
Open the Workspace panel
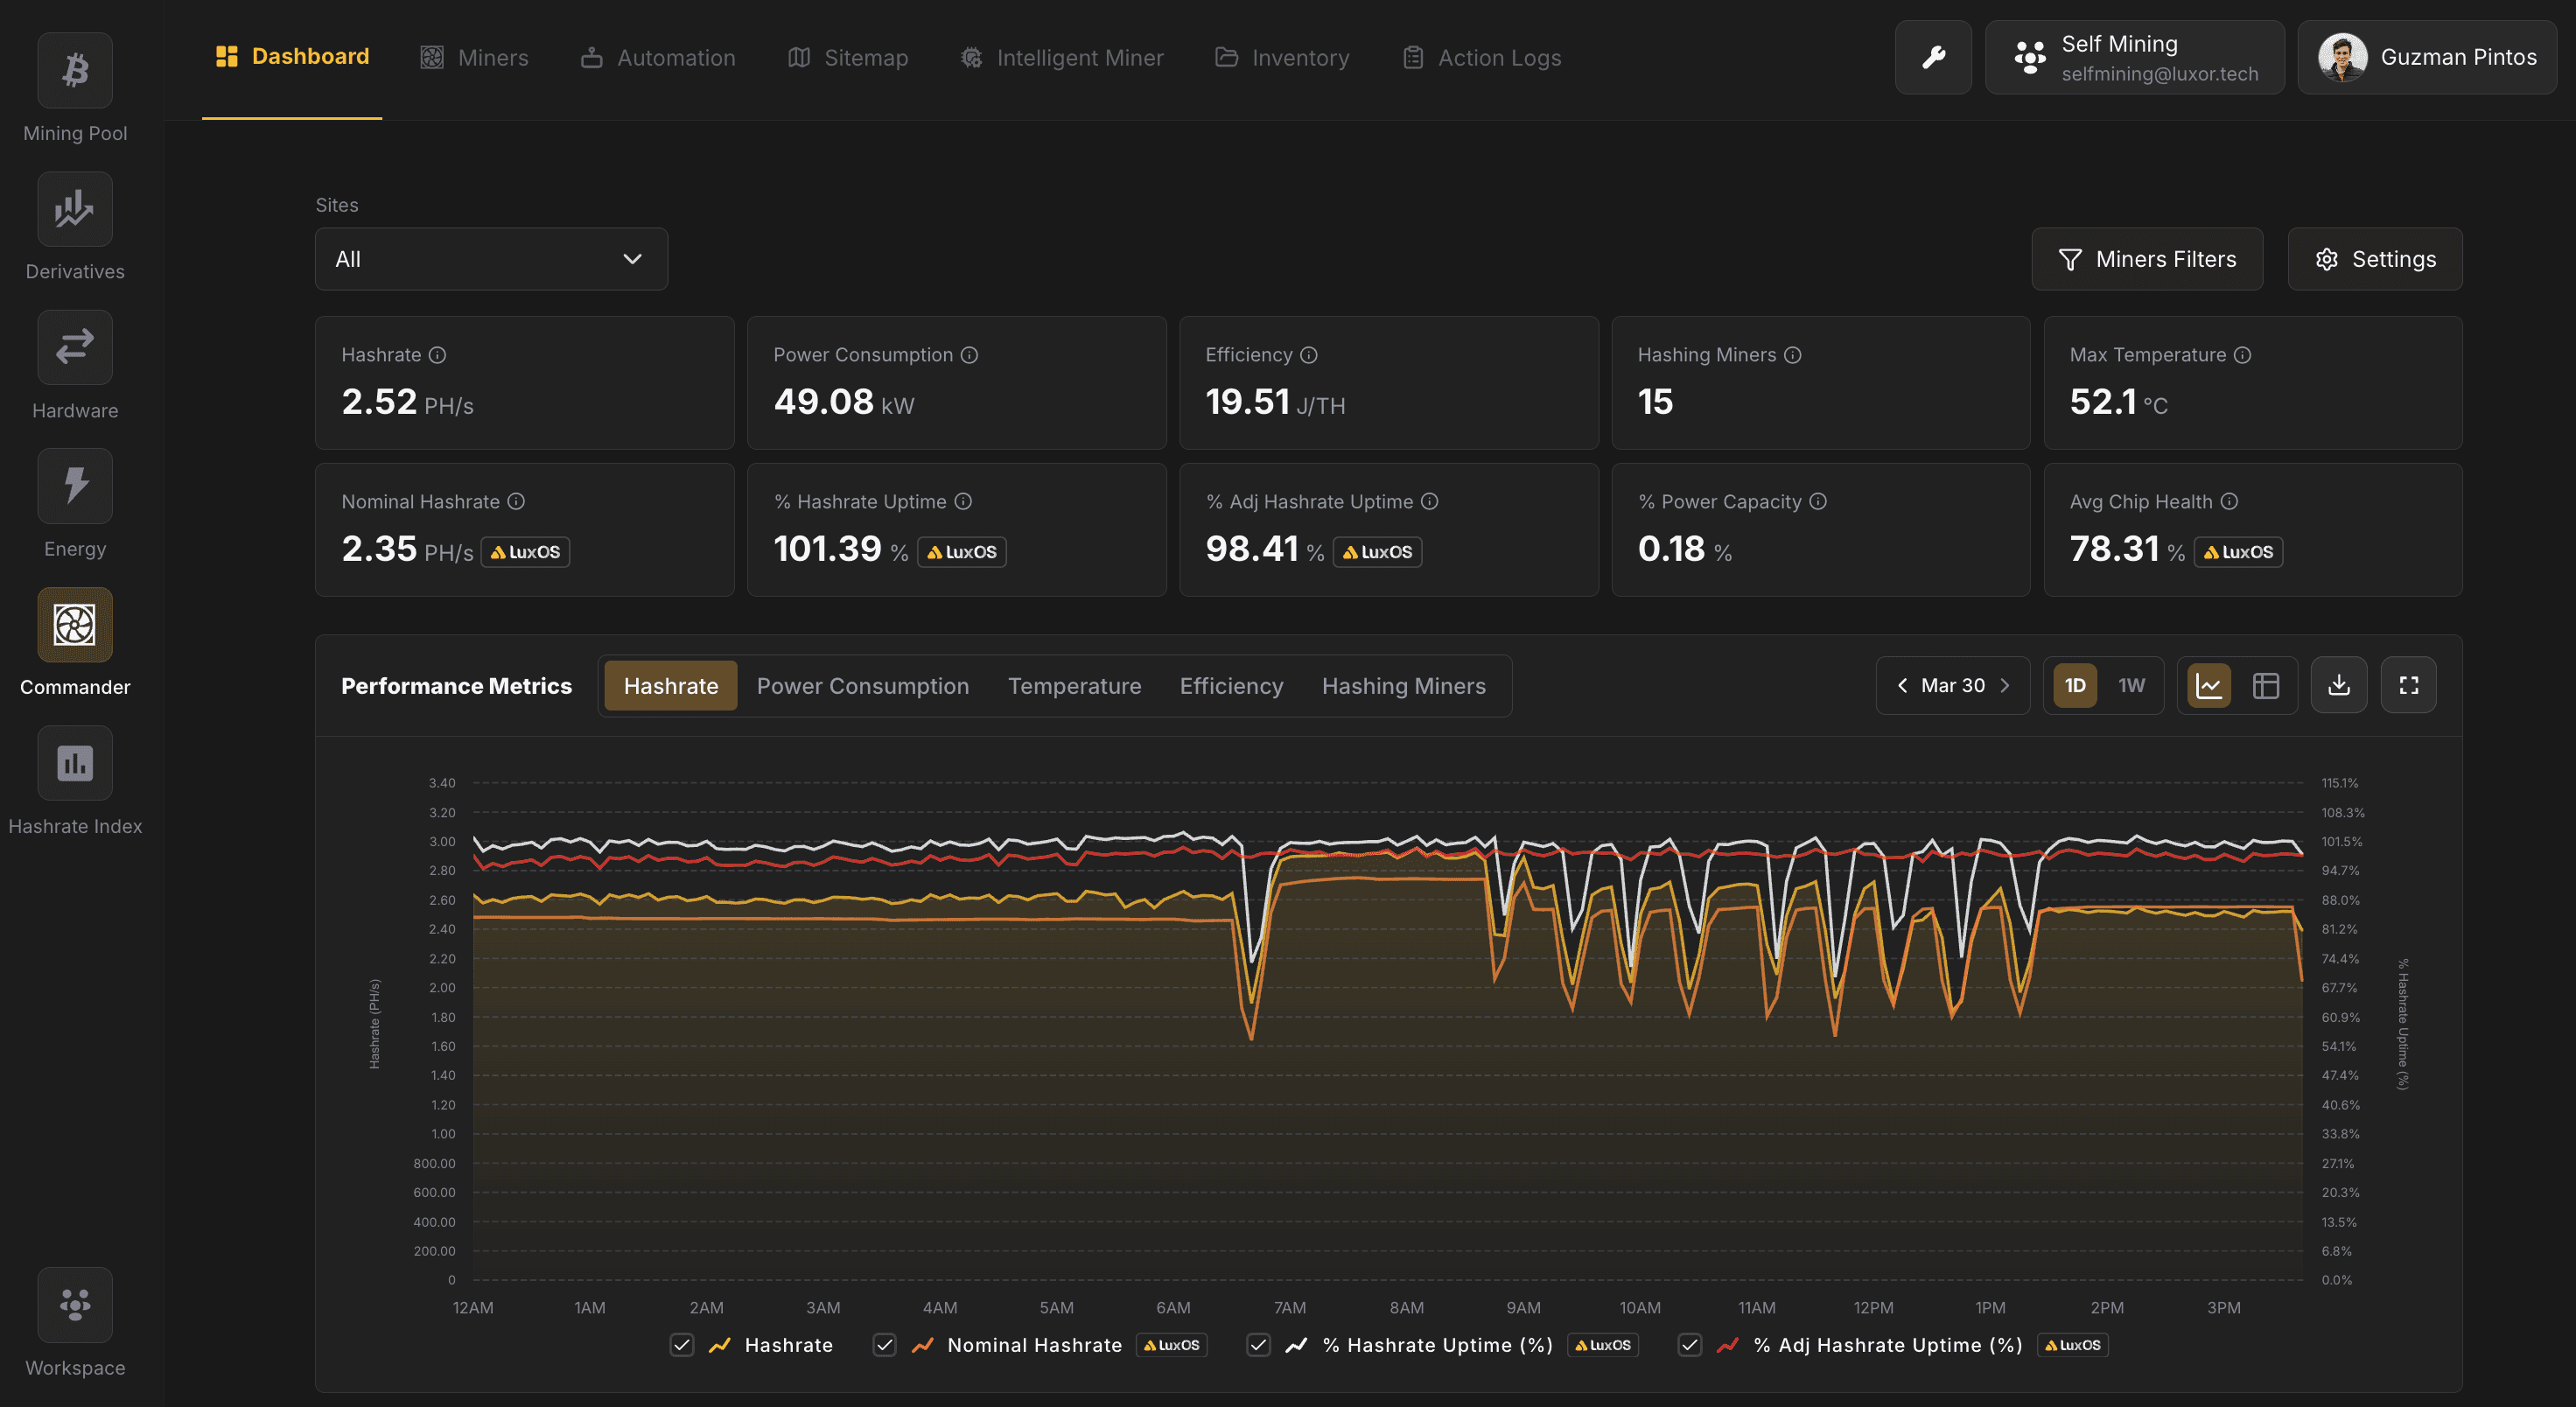pos(74,1305)
